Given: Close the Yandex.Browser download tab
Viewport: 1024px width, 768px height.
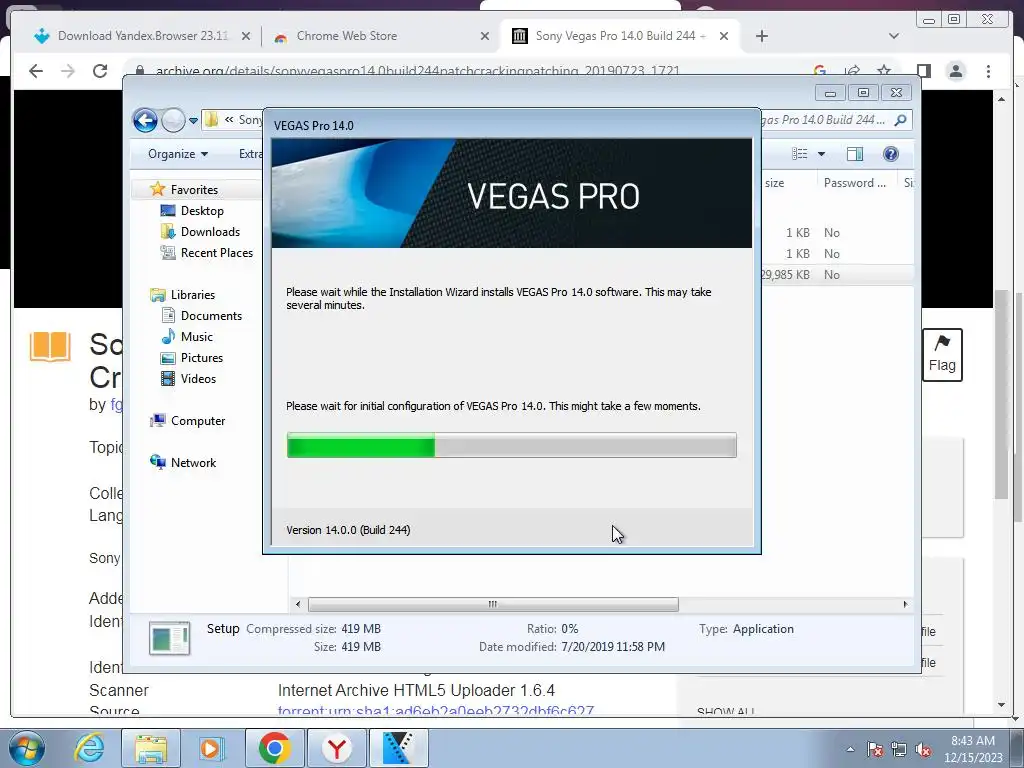Looking at the screenshot, I should [x=246, y=36].
